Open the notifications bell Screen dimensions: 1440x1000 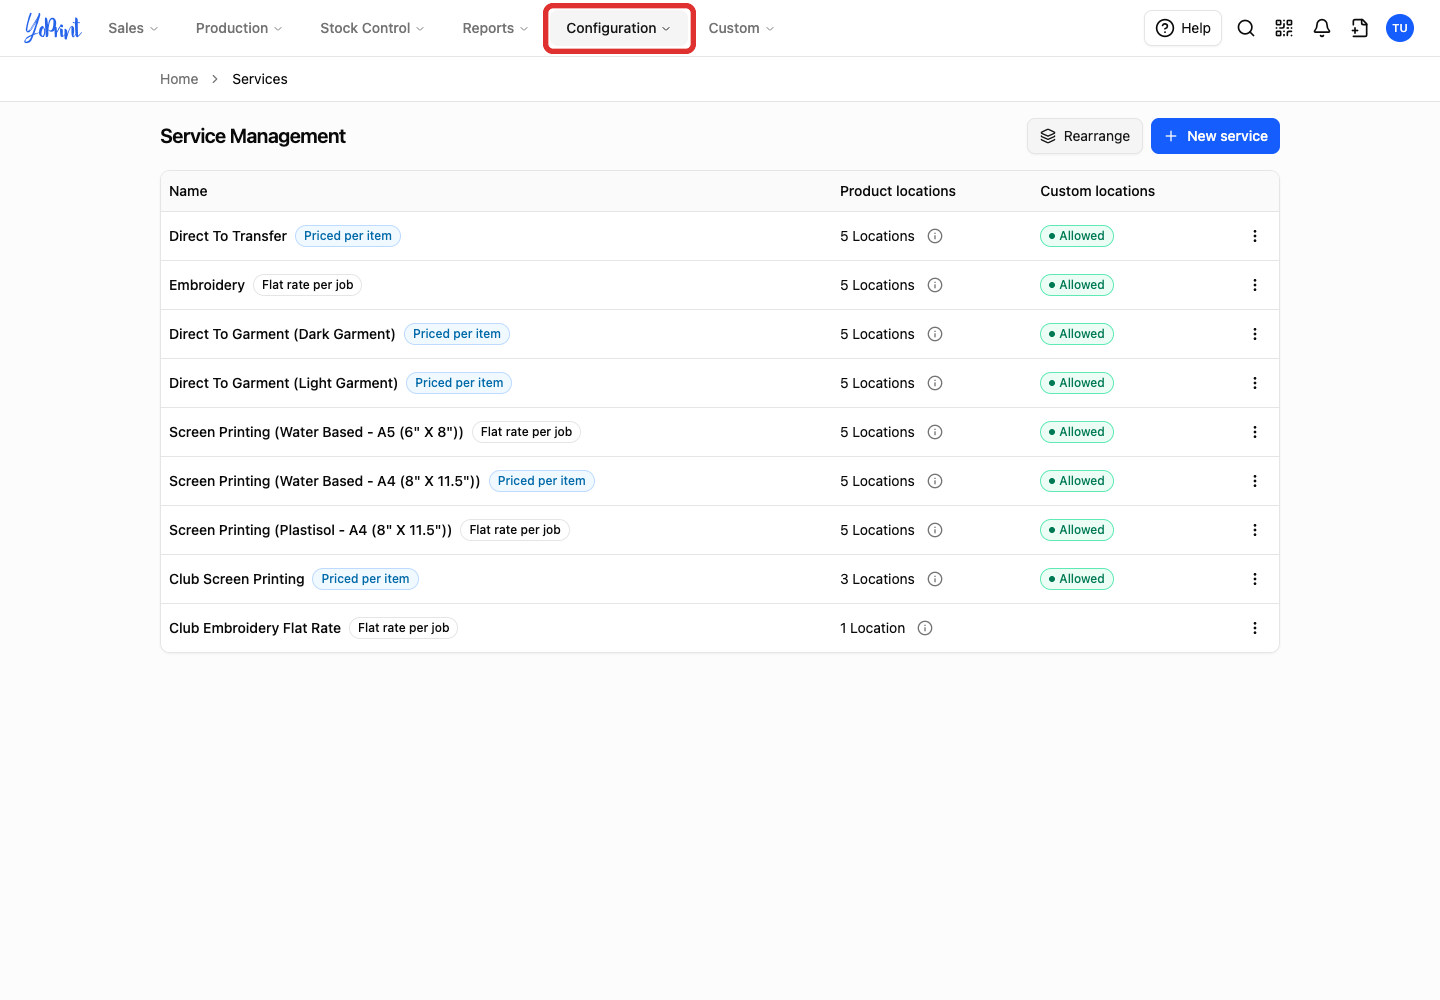click(1322, 28)
